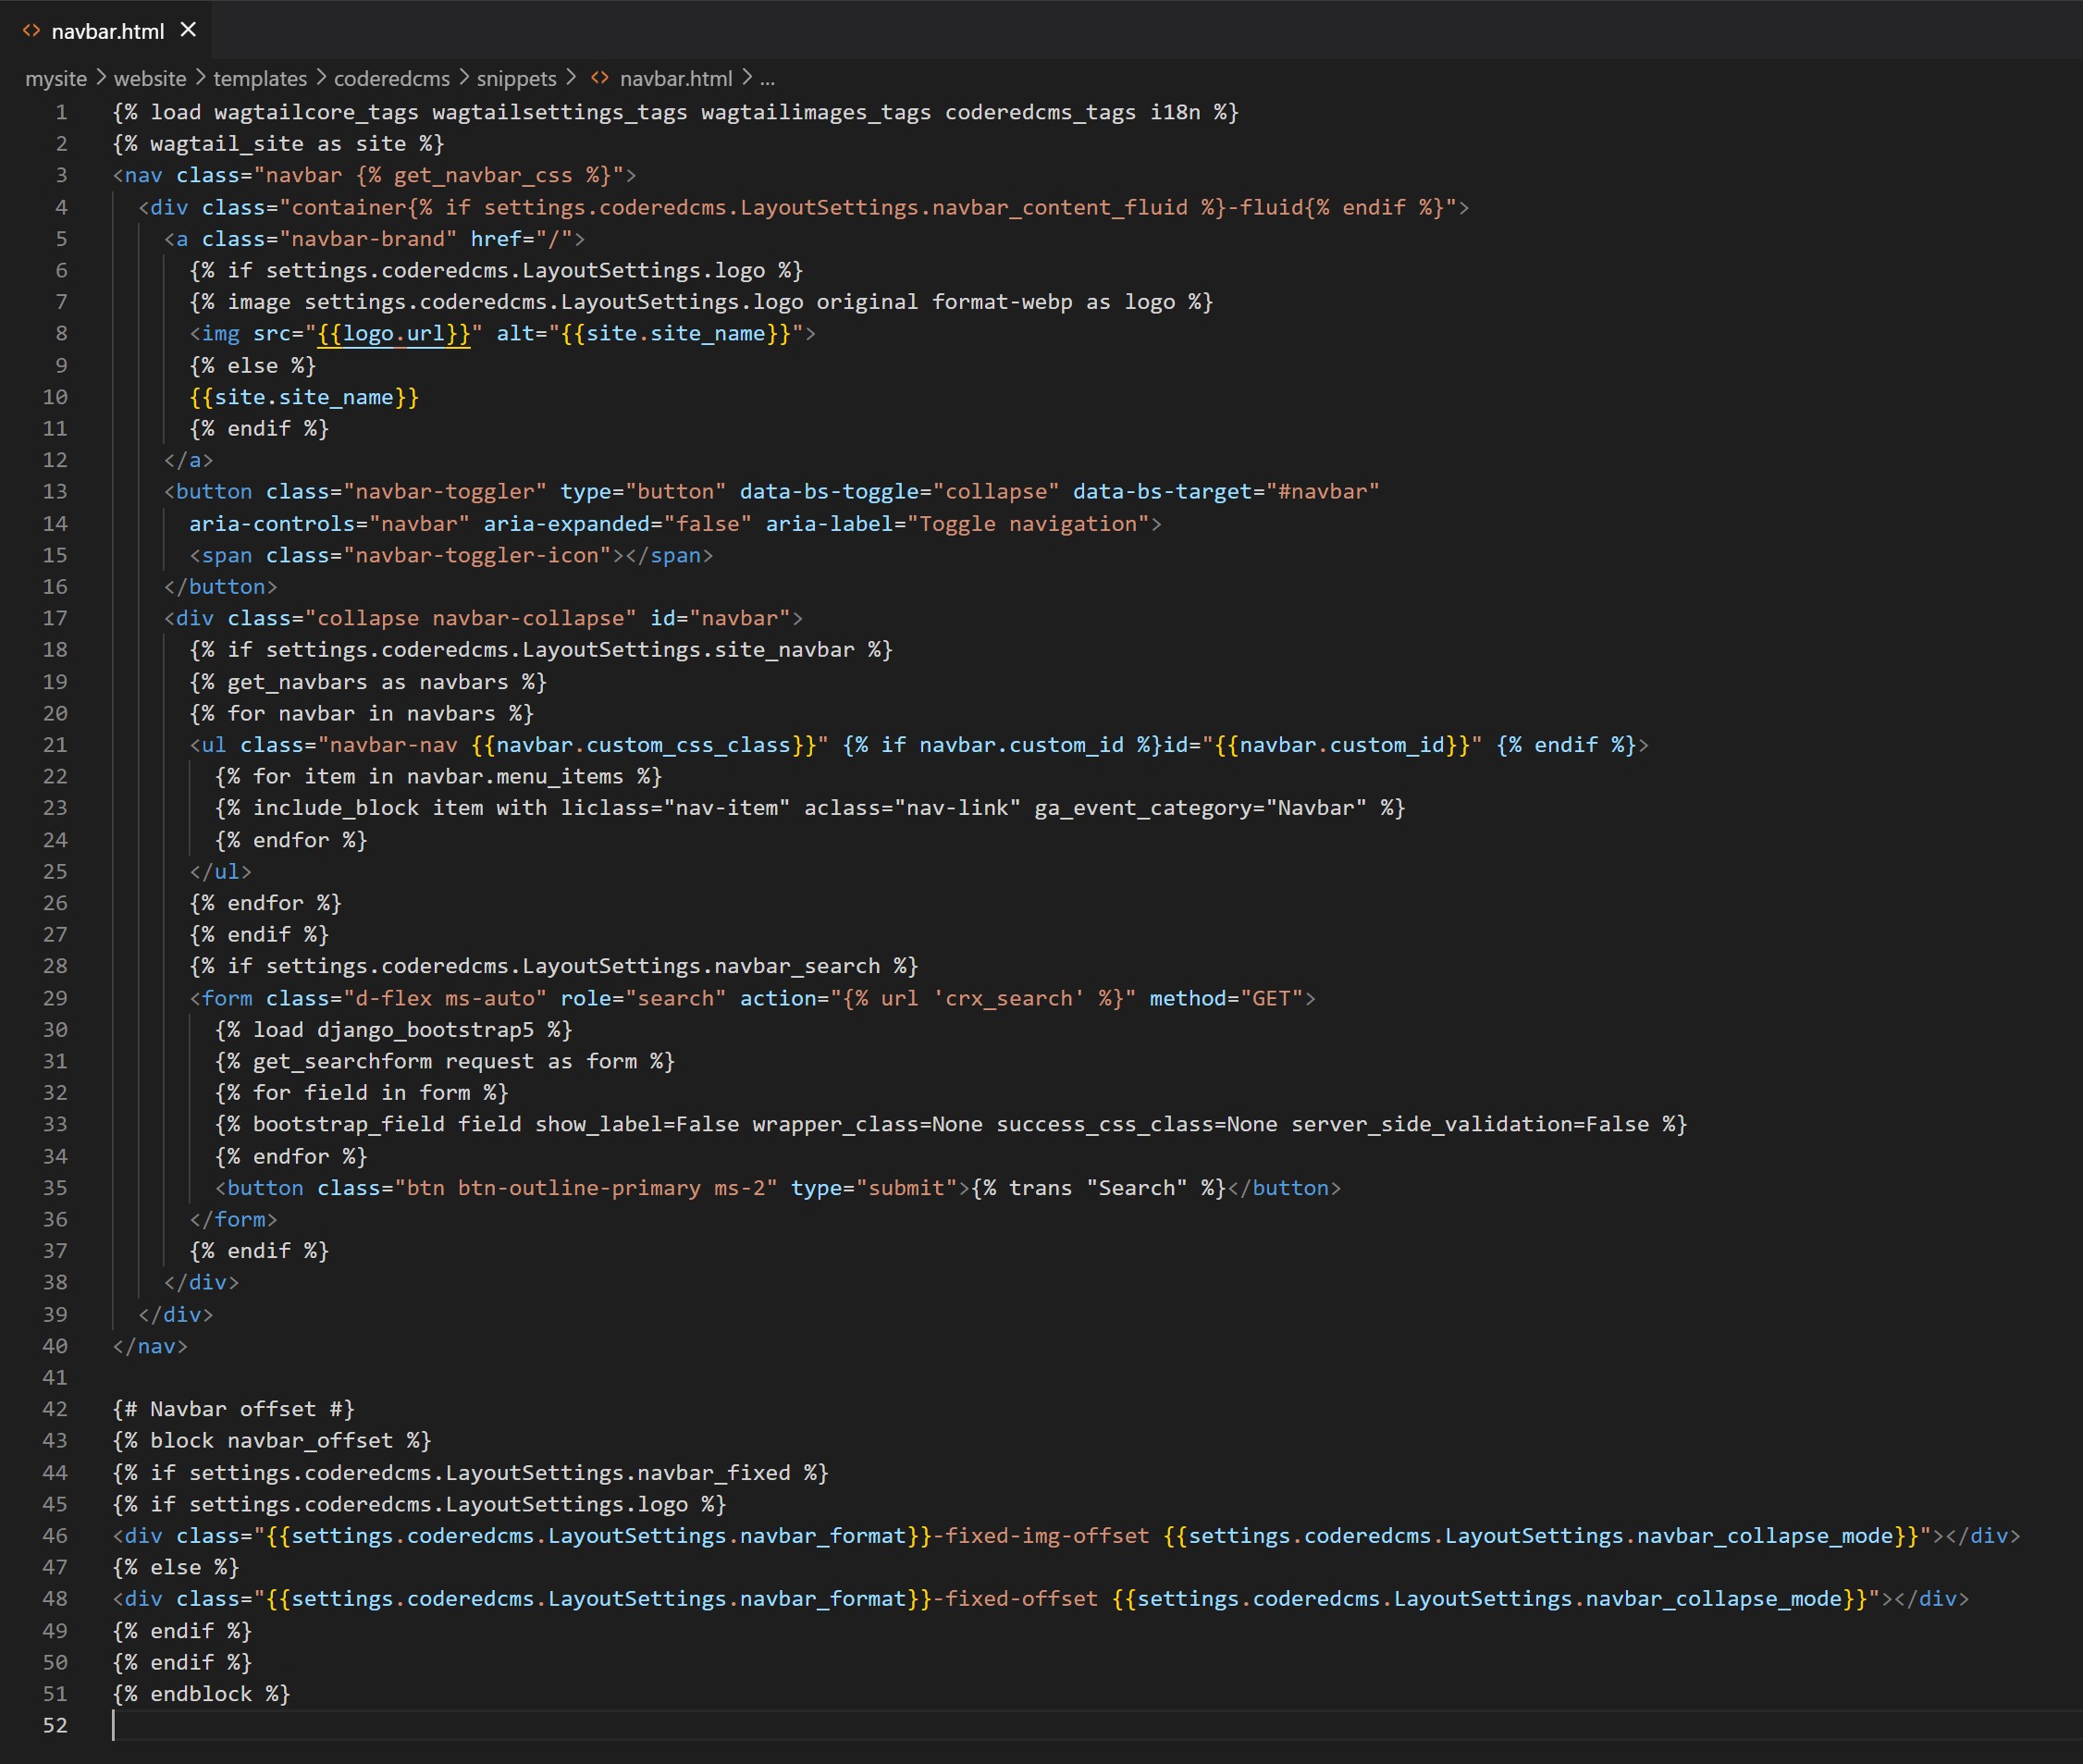The width and height of the screenshot is (2083, 1764).
Task: Click the endblock statement on line 51
Action: coord(201,1693)
